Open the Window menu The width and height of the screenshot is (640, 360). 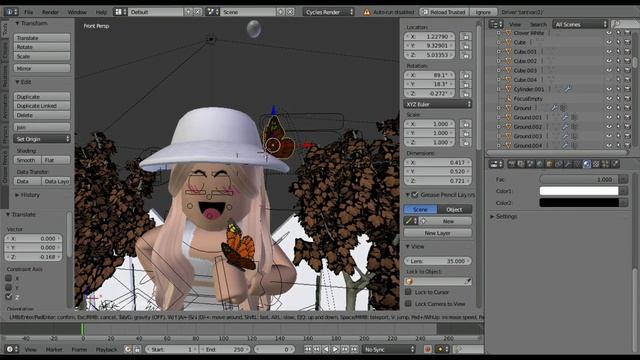[x=77, y=12]
